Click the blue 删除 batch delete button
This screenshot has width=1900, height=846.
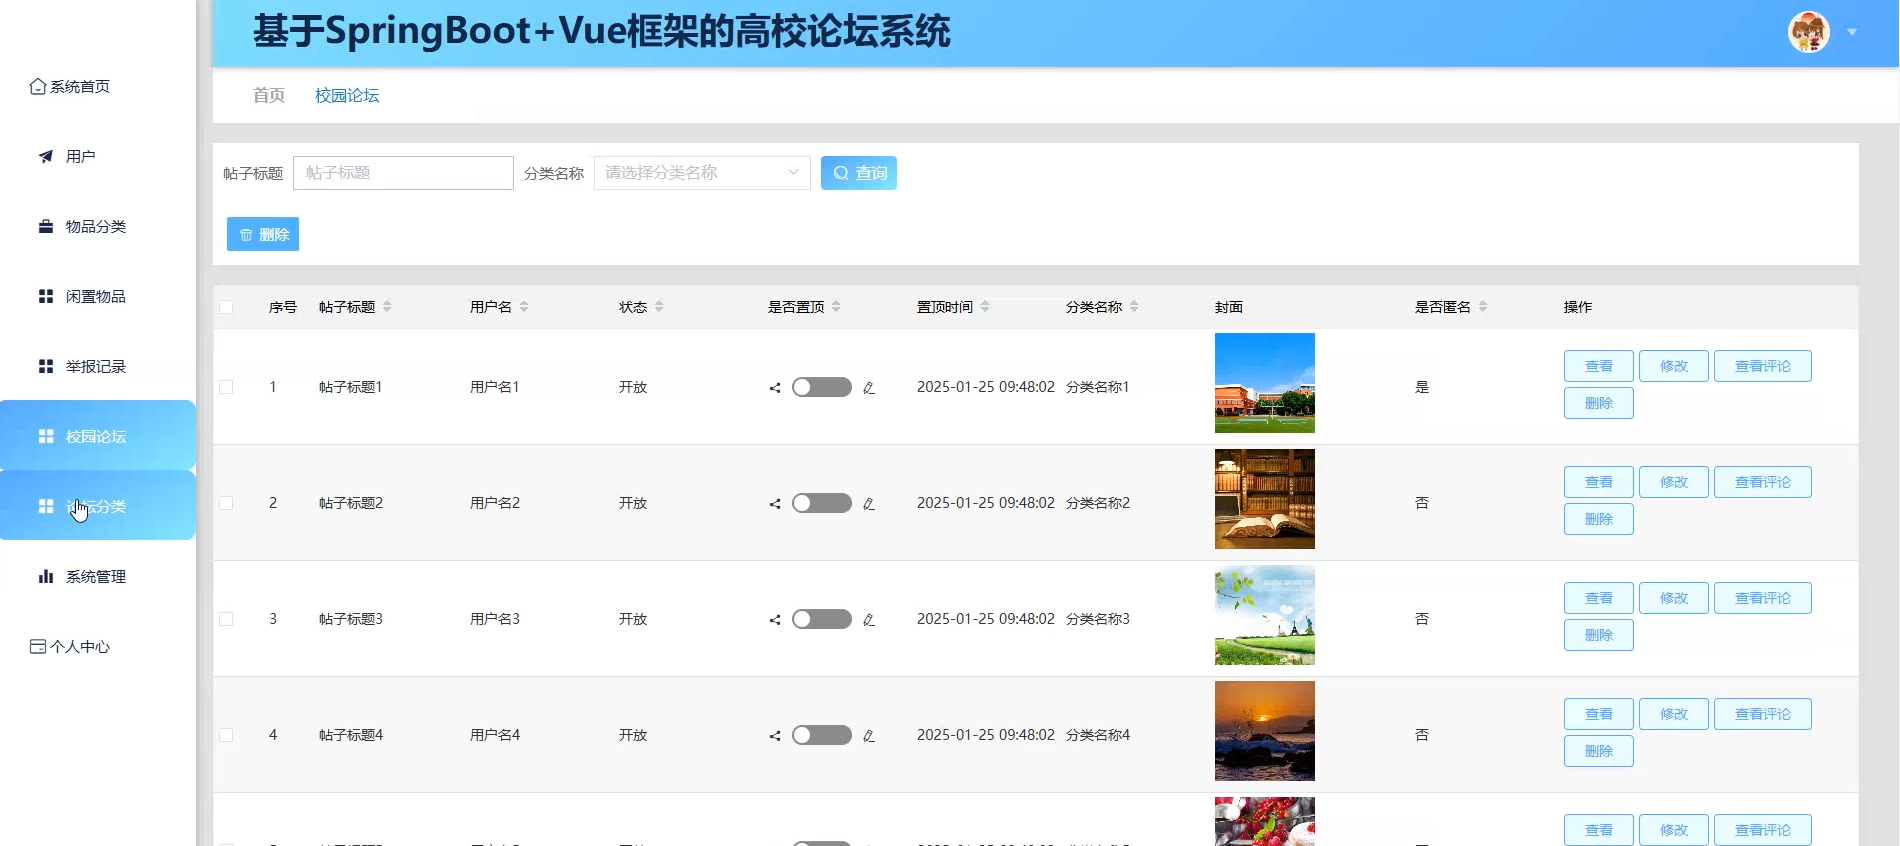coord(263,234)
